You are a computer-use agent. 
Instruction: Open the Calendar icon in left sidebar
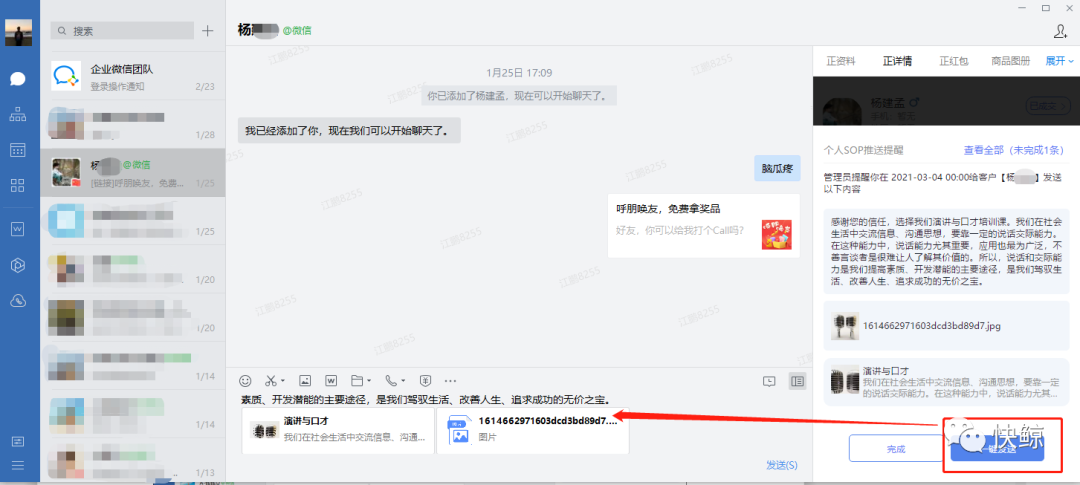click(17, 150)
